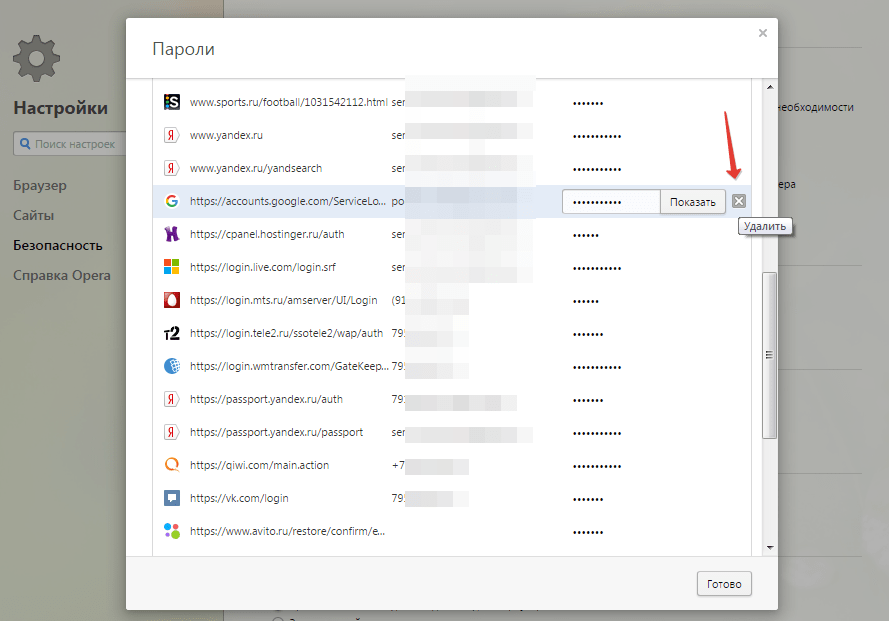Select the Справка Opera sidebar item
This screenshot has height=621, width=889.
point(62,275)
